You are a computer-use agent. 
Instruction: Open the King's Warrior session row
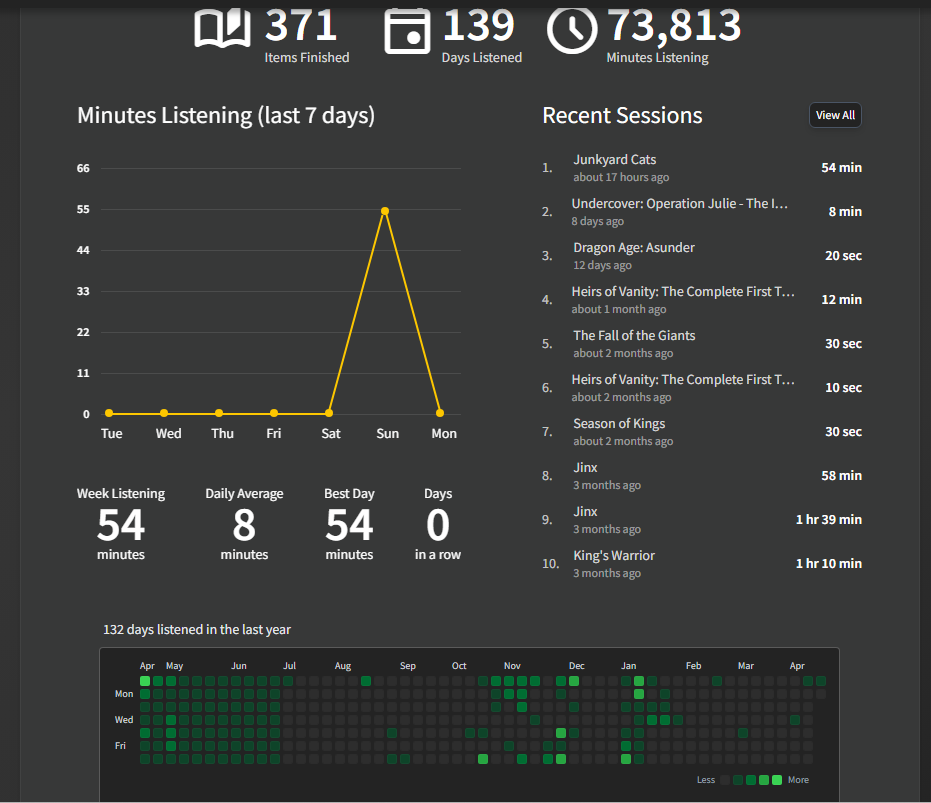614,556
